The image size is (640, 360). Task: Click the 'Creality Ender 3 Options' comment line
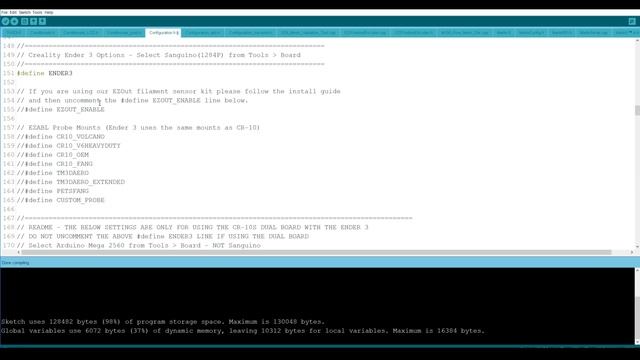tap(159, 55)
